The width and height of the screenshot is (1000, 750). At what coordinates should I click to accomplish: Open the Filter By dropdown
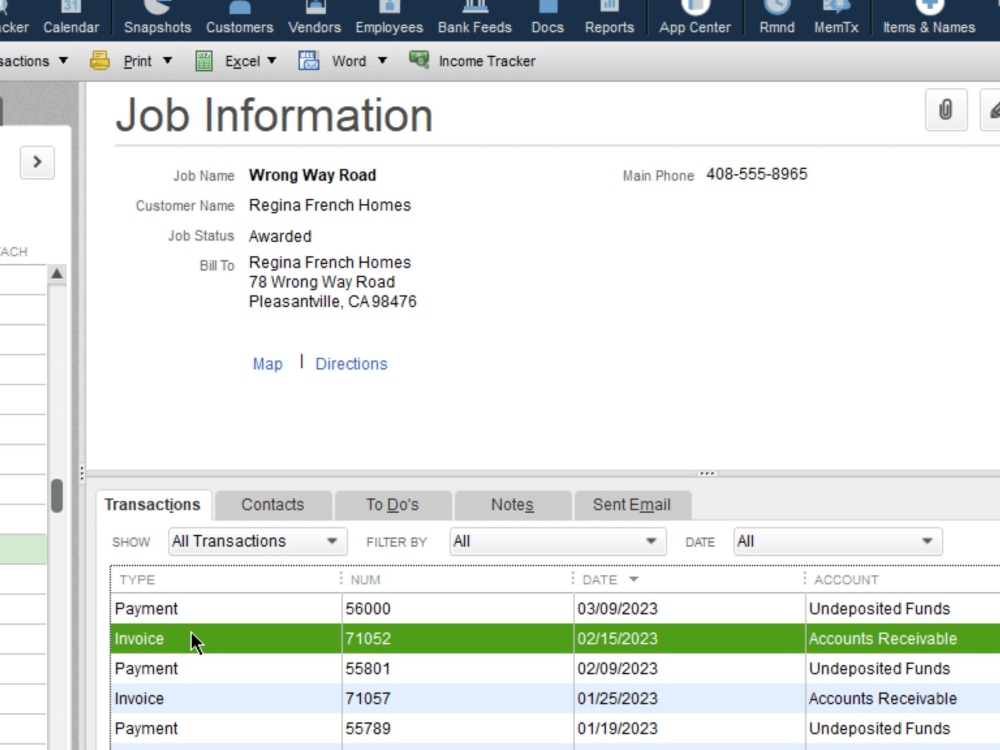pyautogui.click(x=557, y=540)
